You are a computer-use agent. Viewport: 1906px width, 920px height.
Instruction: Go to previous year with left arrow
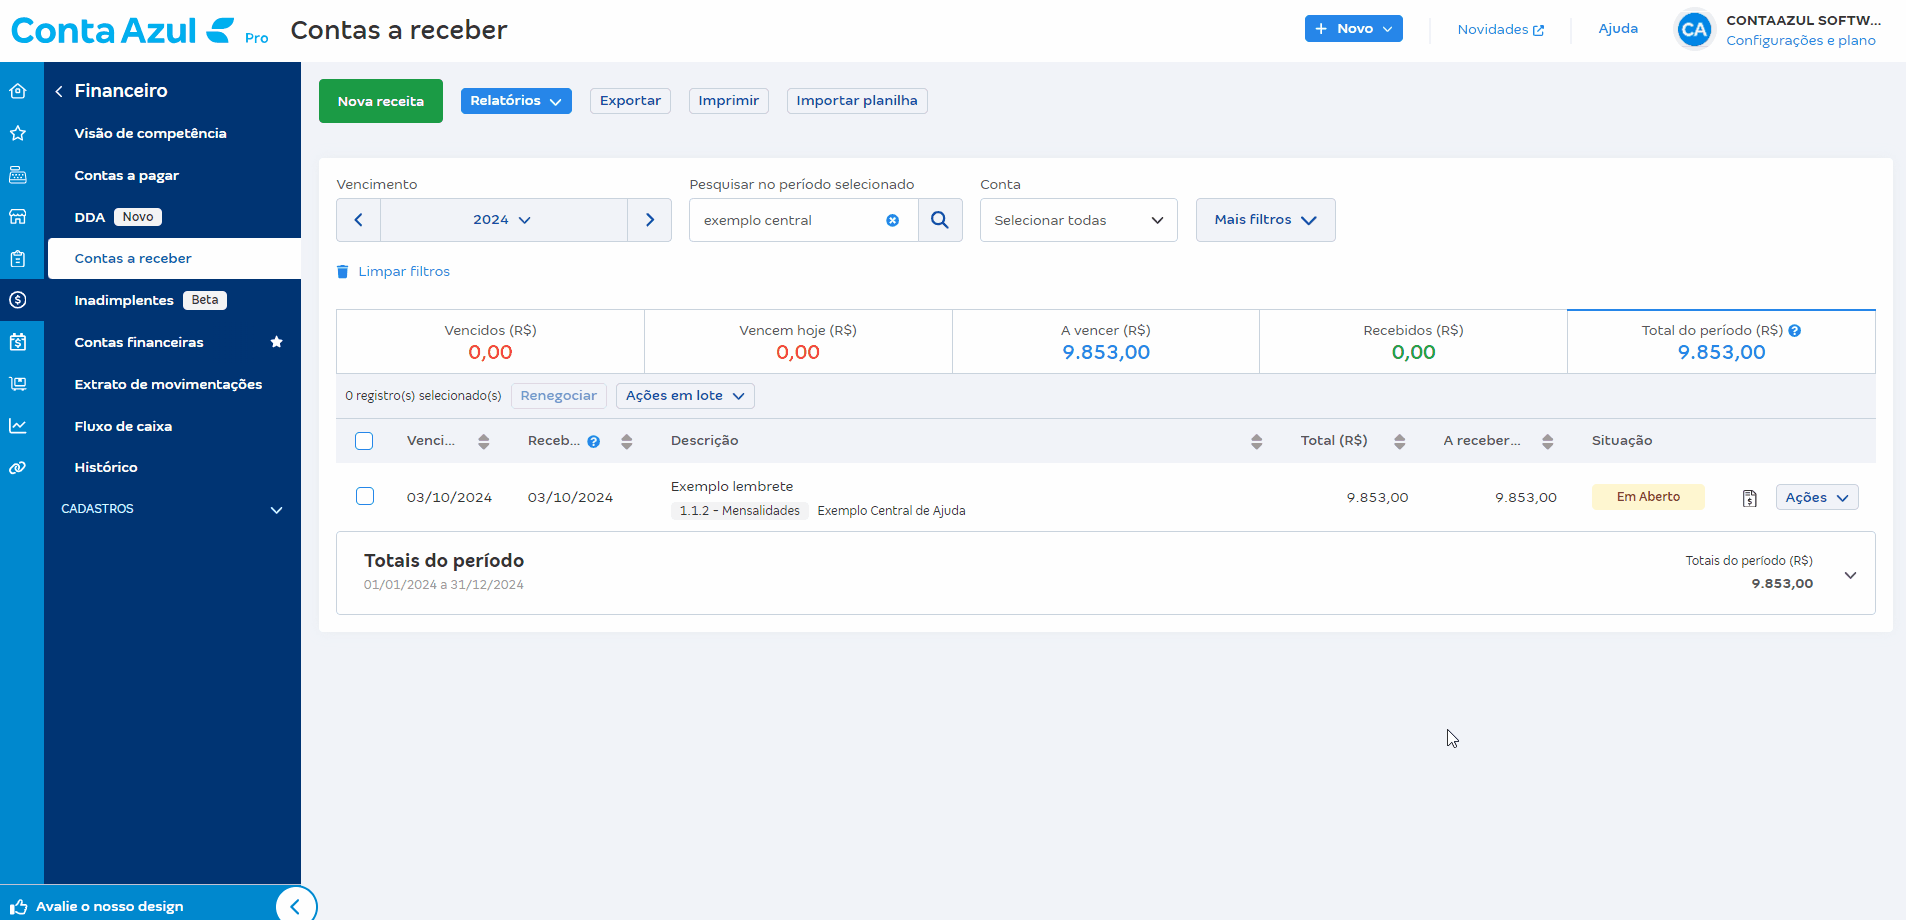click(358, 220)
